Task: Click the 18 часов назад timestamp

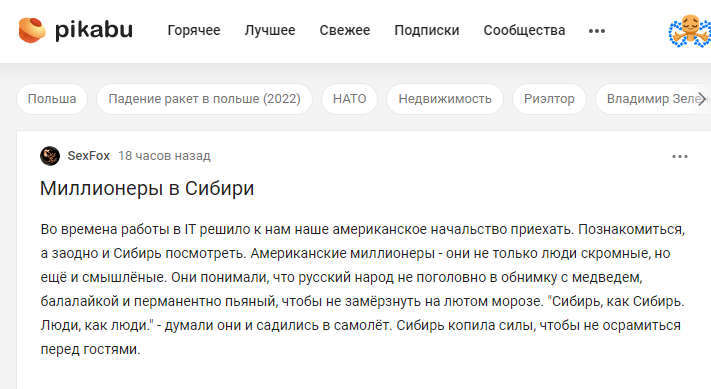Action: pyautogui.click(x=164, y=156)
